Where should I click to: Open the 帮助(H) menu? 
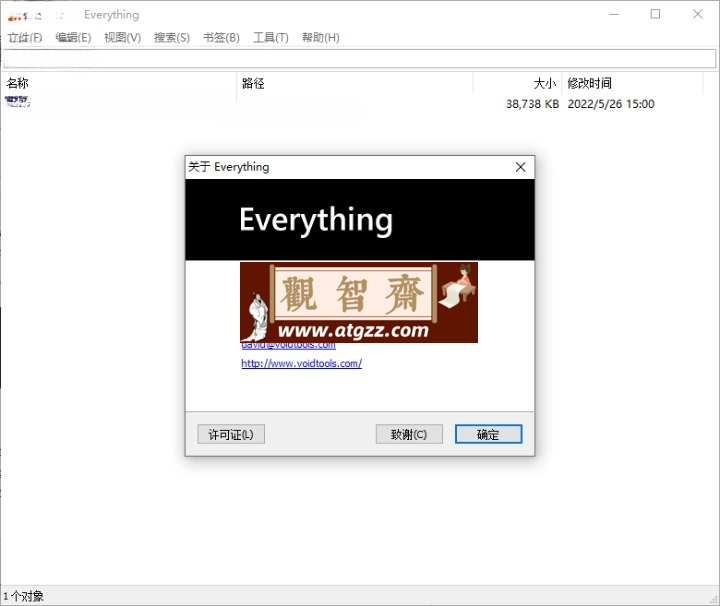pos(321,38)
